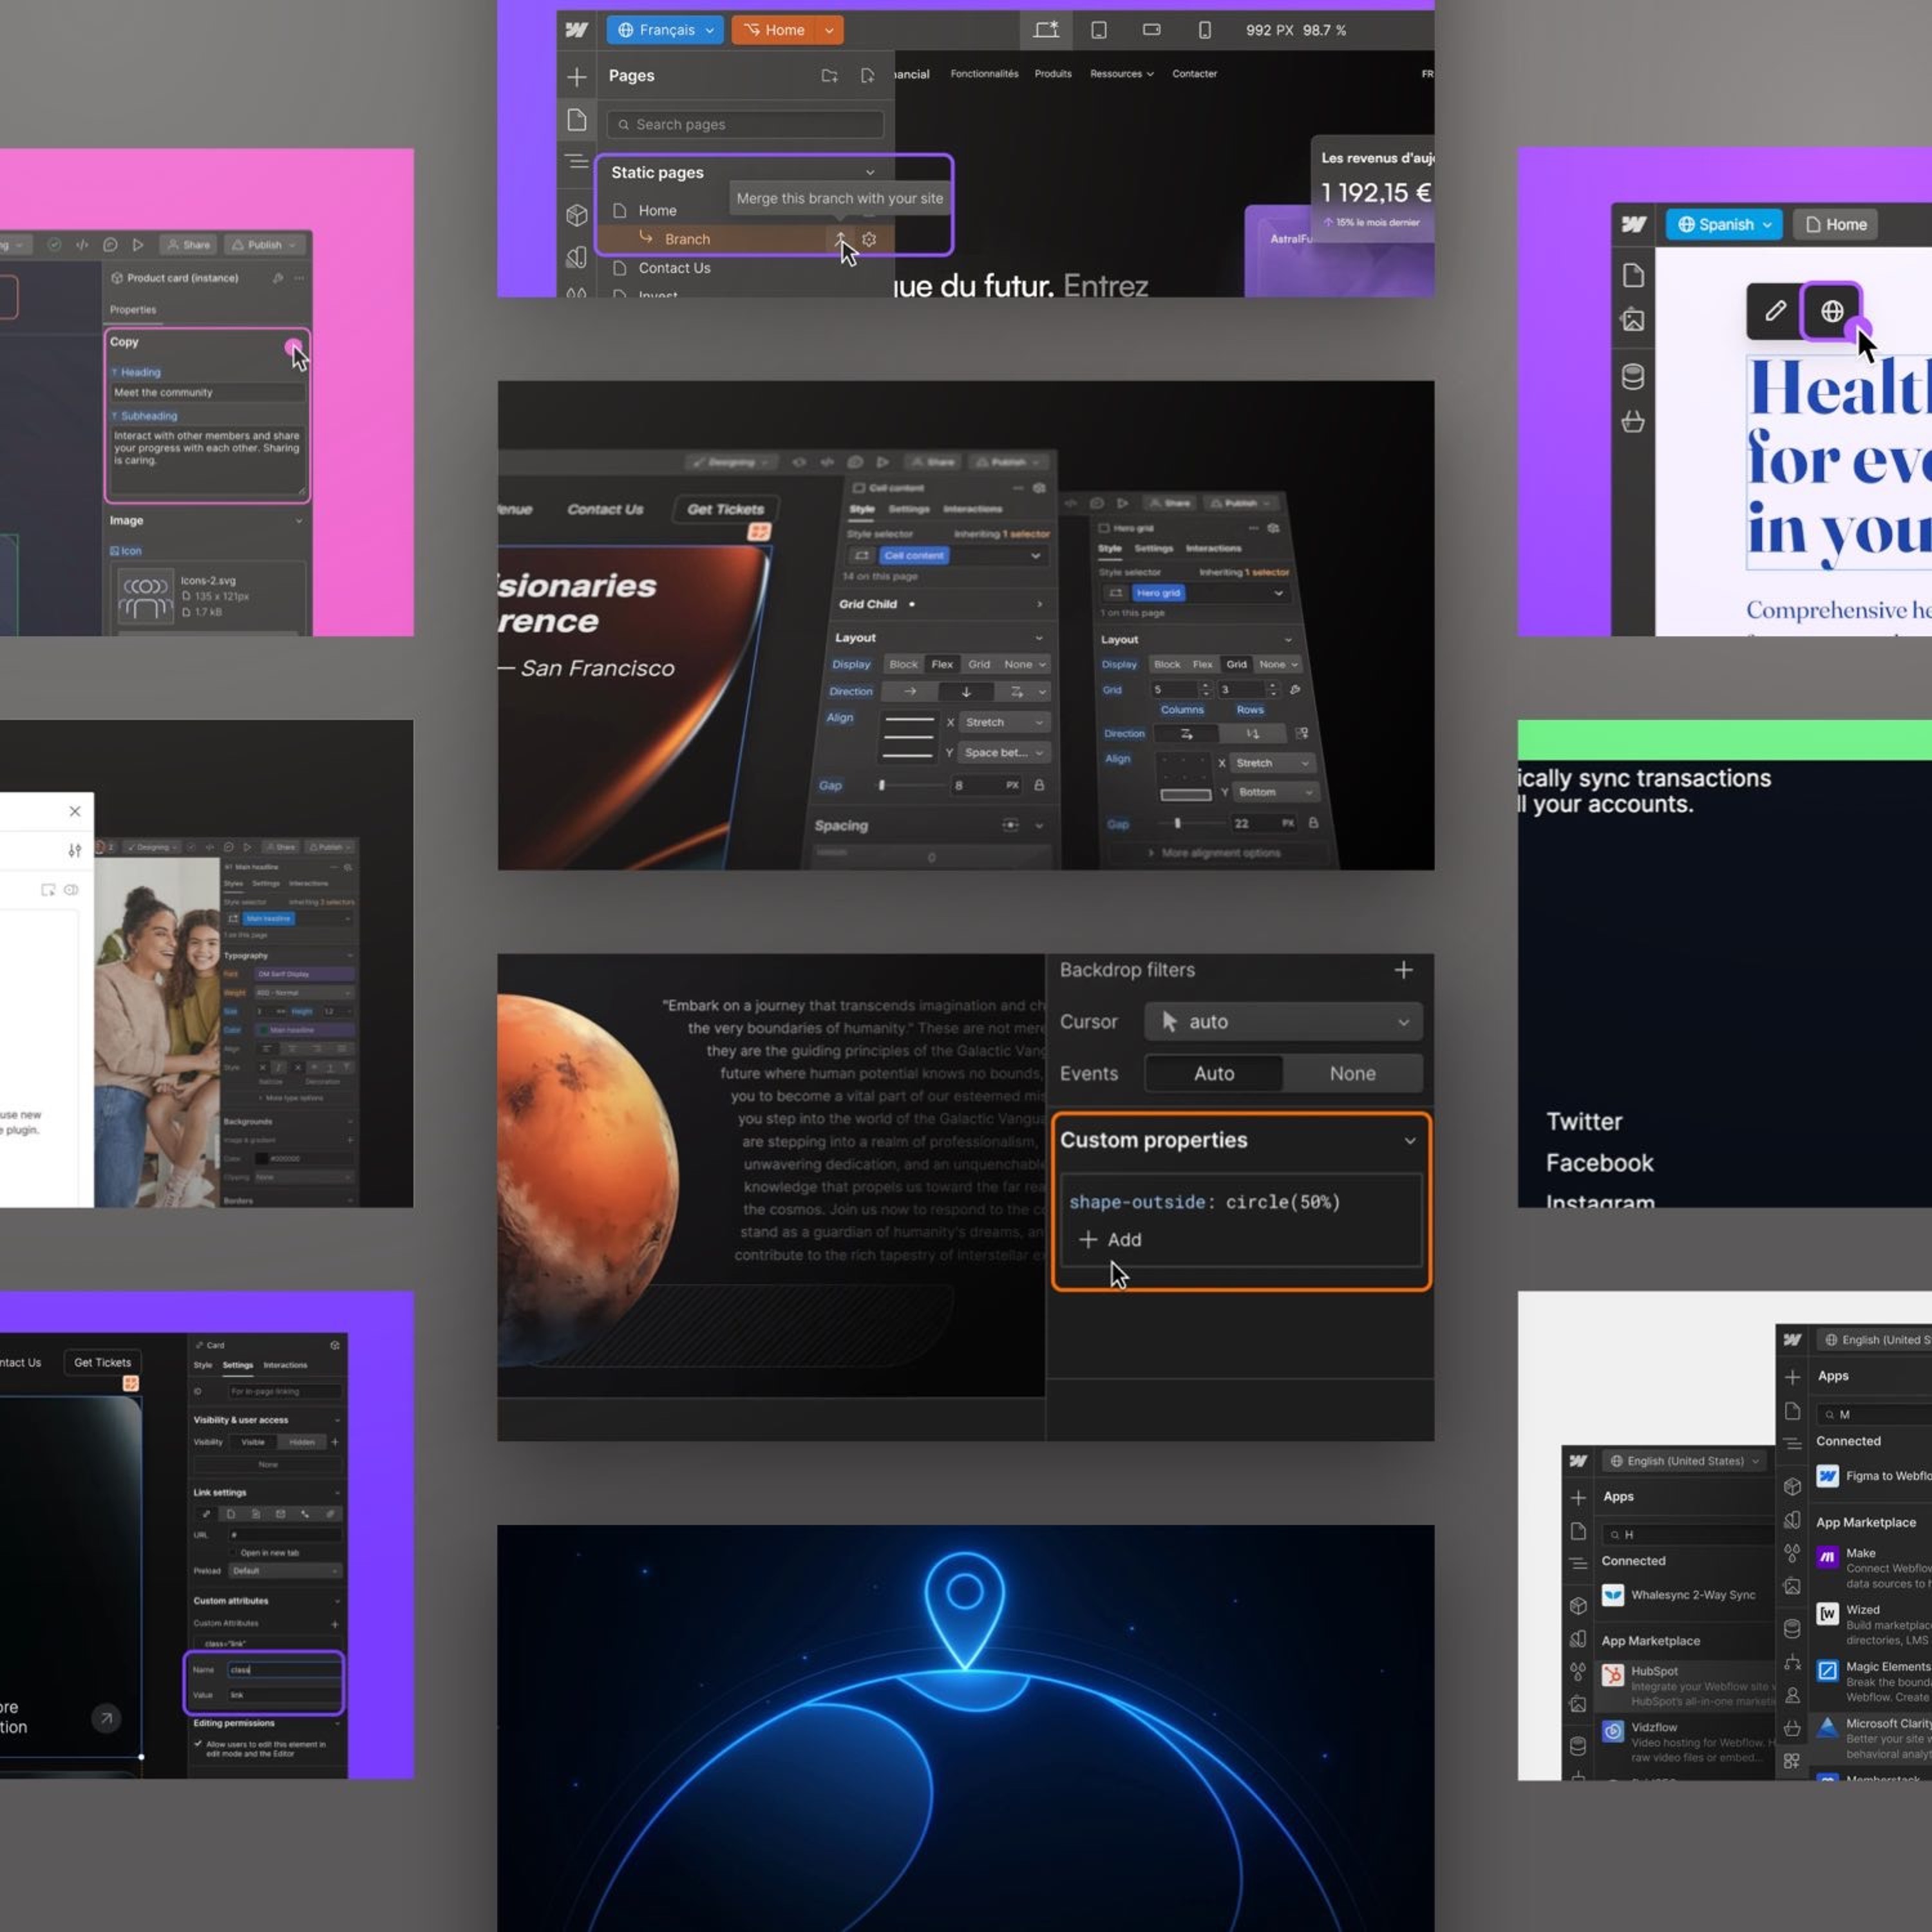
Task: Click the edit grid icon in Hero grid panel
Action: (x=1295, y=689)
